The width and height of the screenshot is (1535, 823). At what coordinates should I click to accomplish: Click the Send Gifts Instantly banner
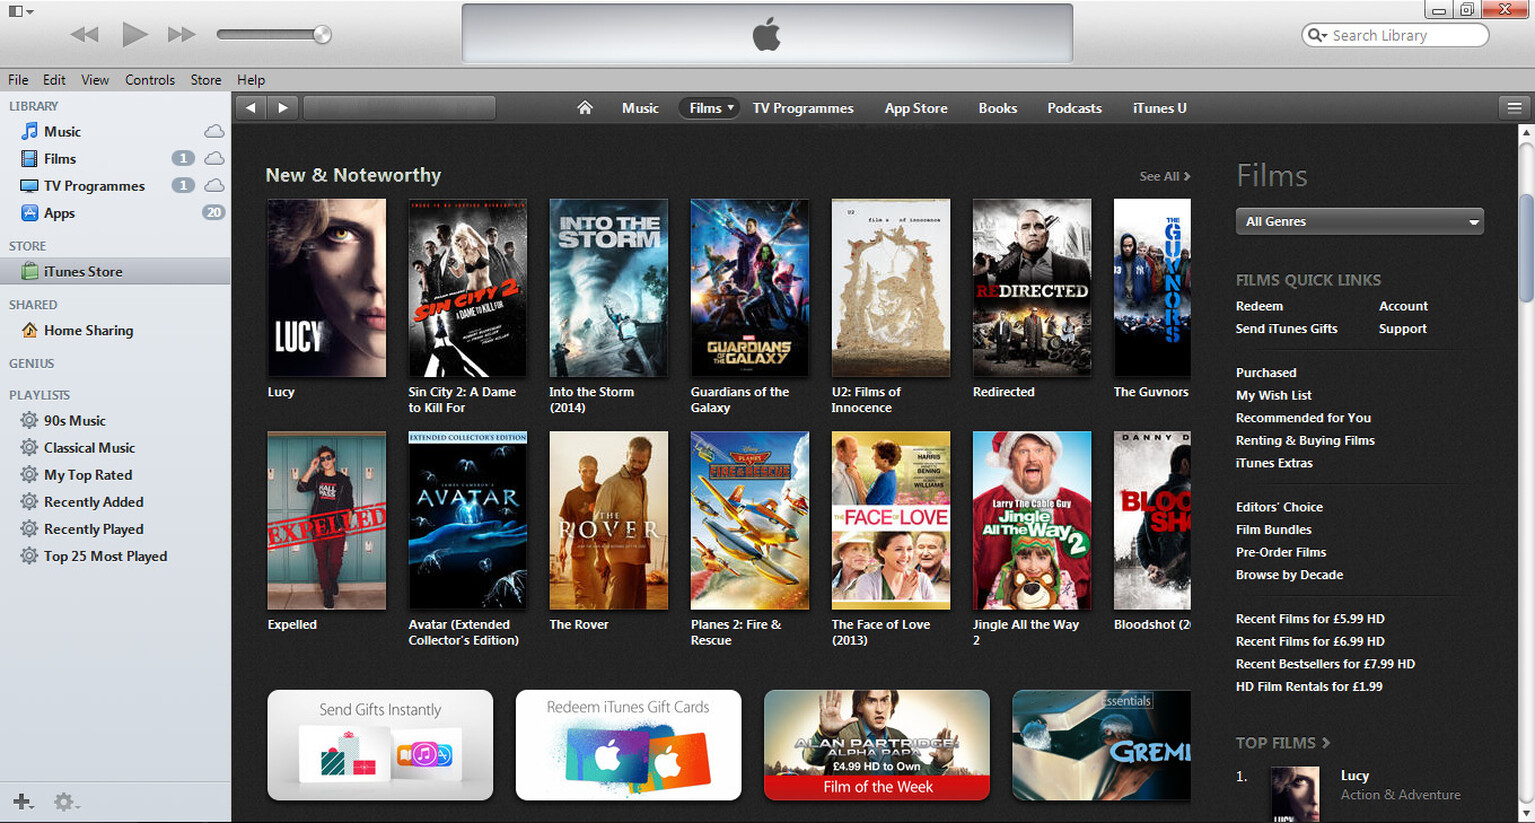[x=380, y=745]
